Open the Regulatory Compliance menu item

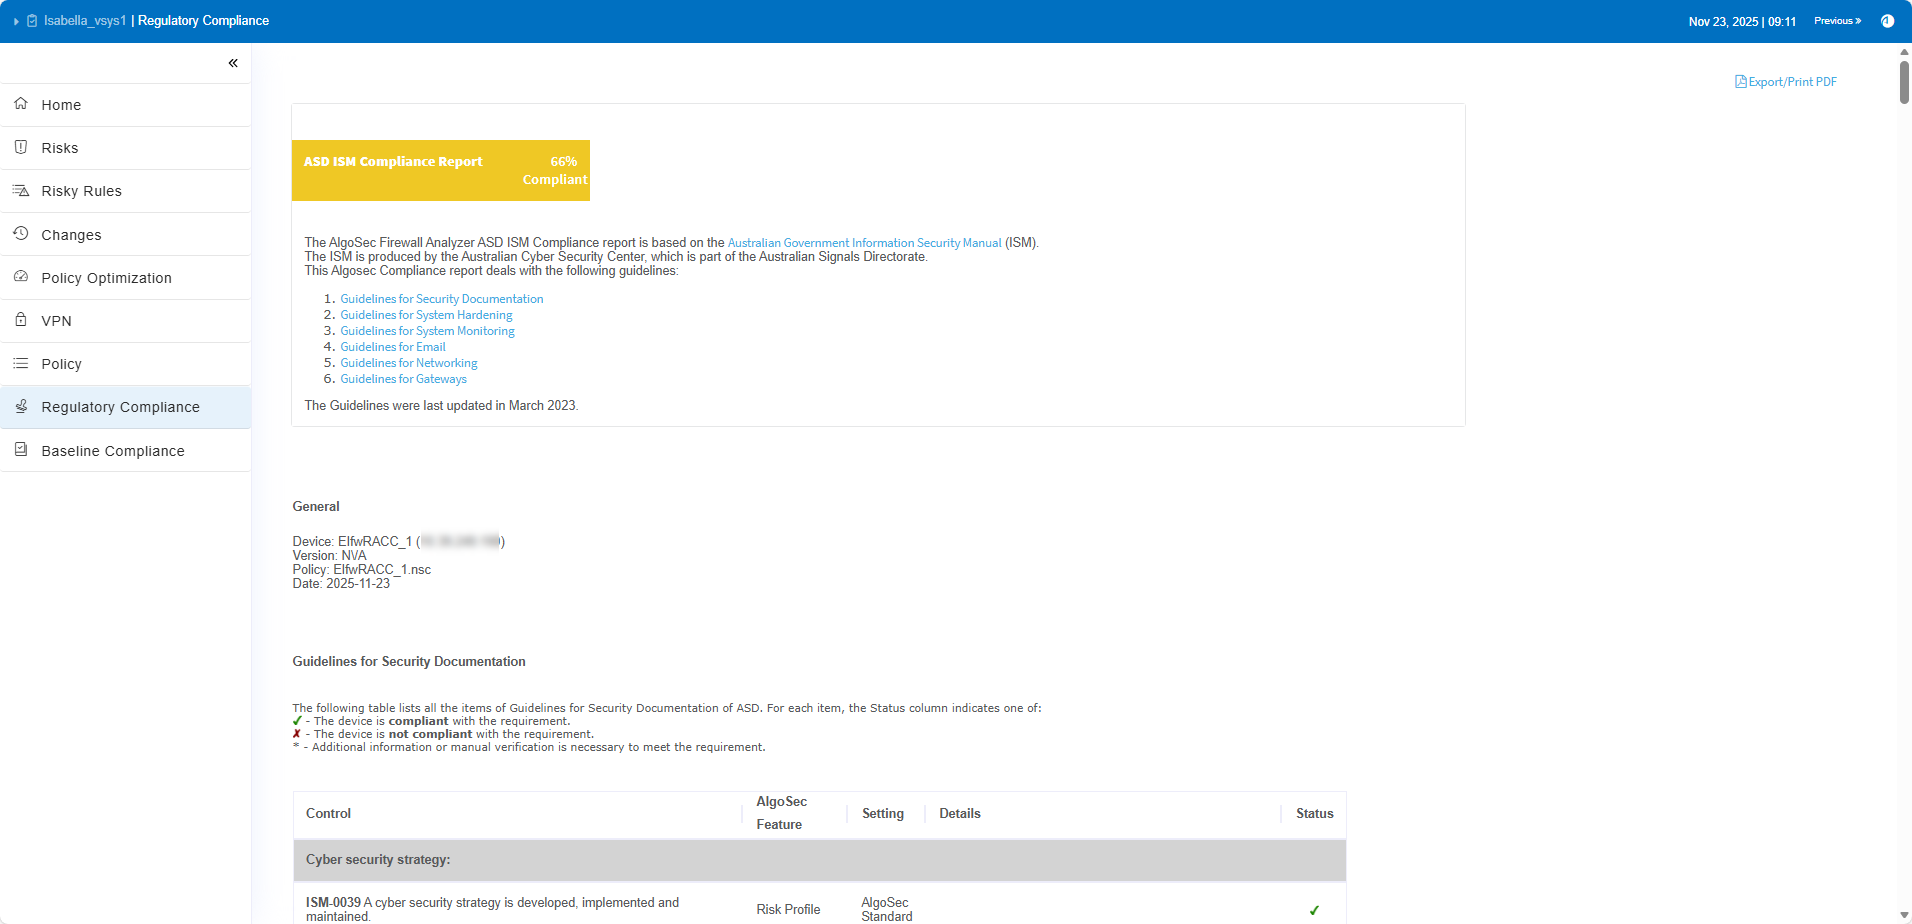click(120, 407)
